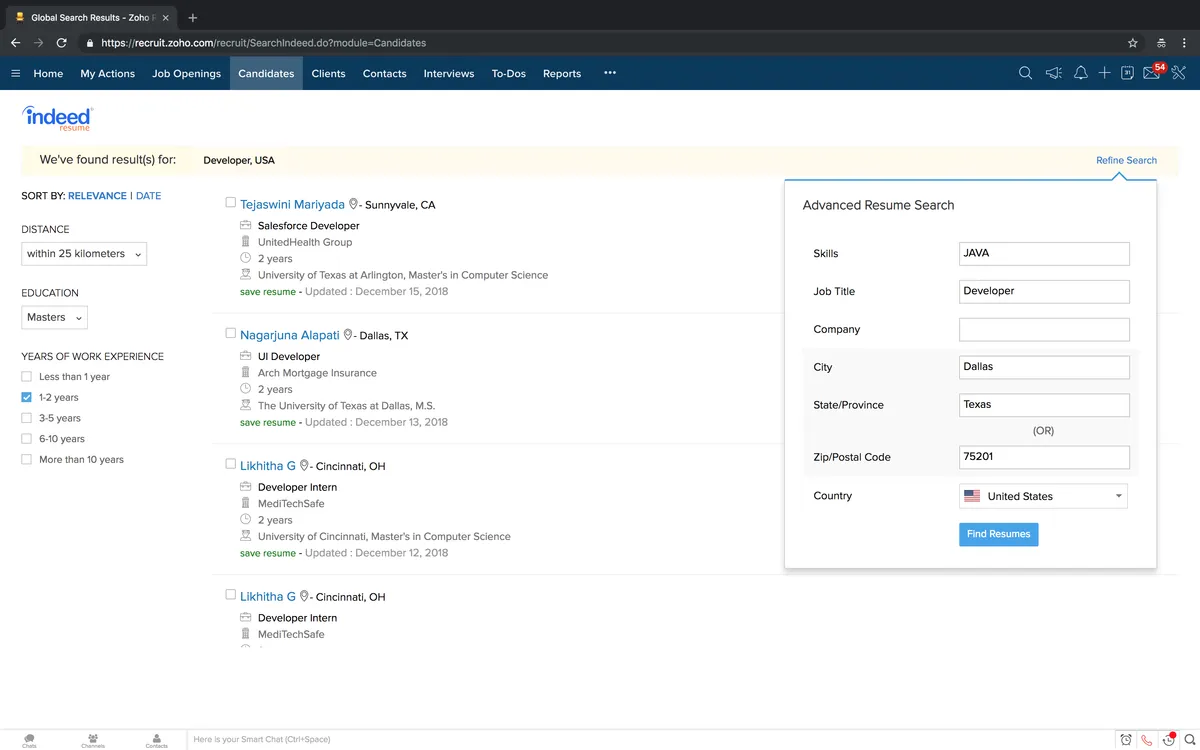Check the 6-10 years experience filter

click(27, 439)
